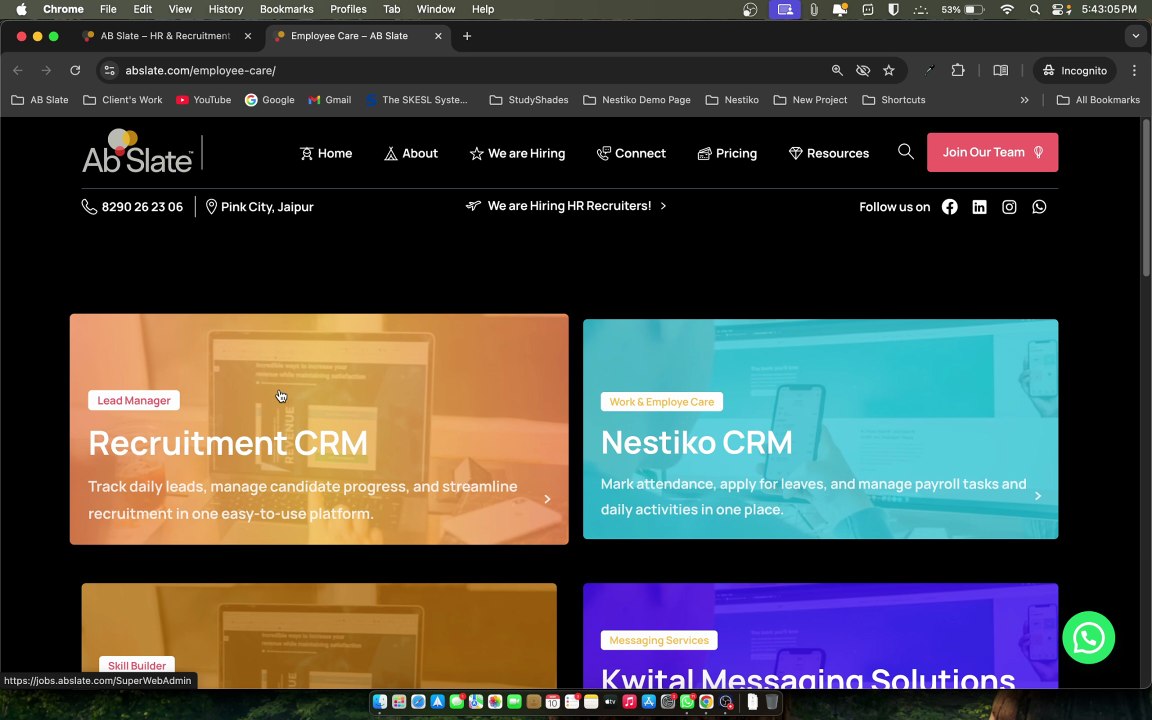1152x720 pixels.
Task: Show hidden bookmarks with the double chevron
Action: click(x=1024, y=100)
